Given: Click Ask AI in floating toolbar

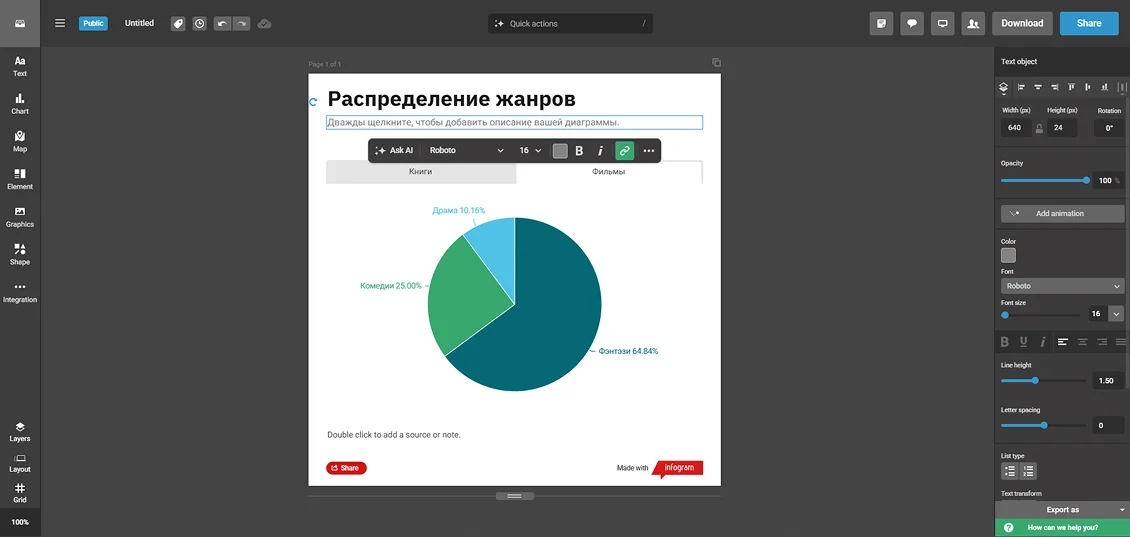Looking at the screenshot, I should pos(394,151).
